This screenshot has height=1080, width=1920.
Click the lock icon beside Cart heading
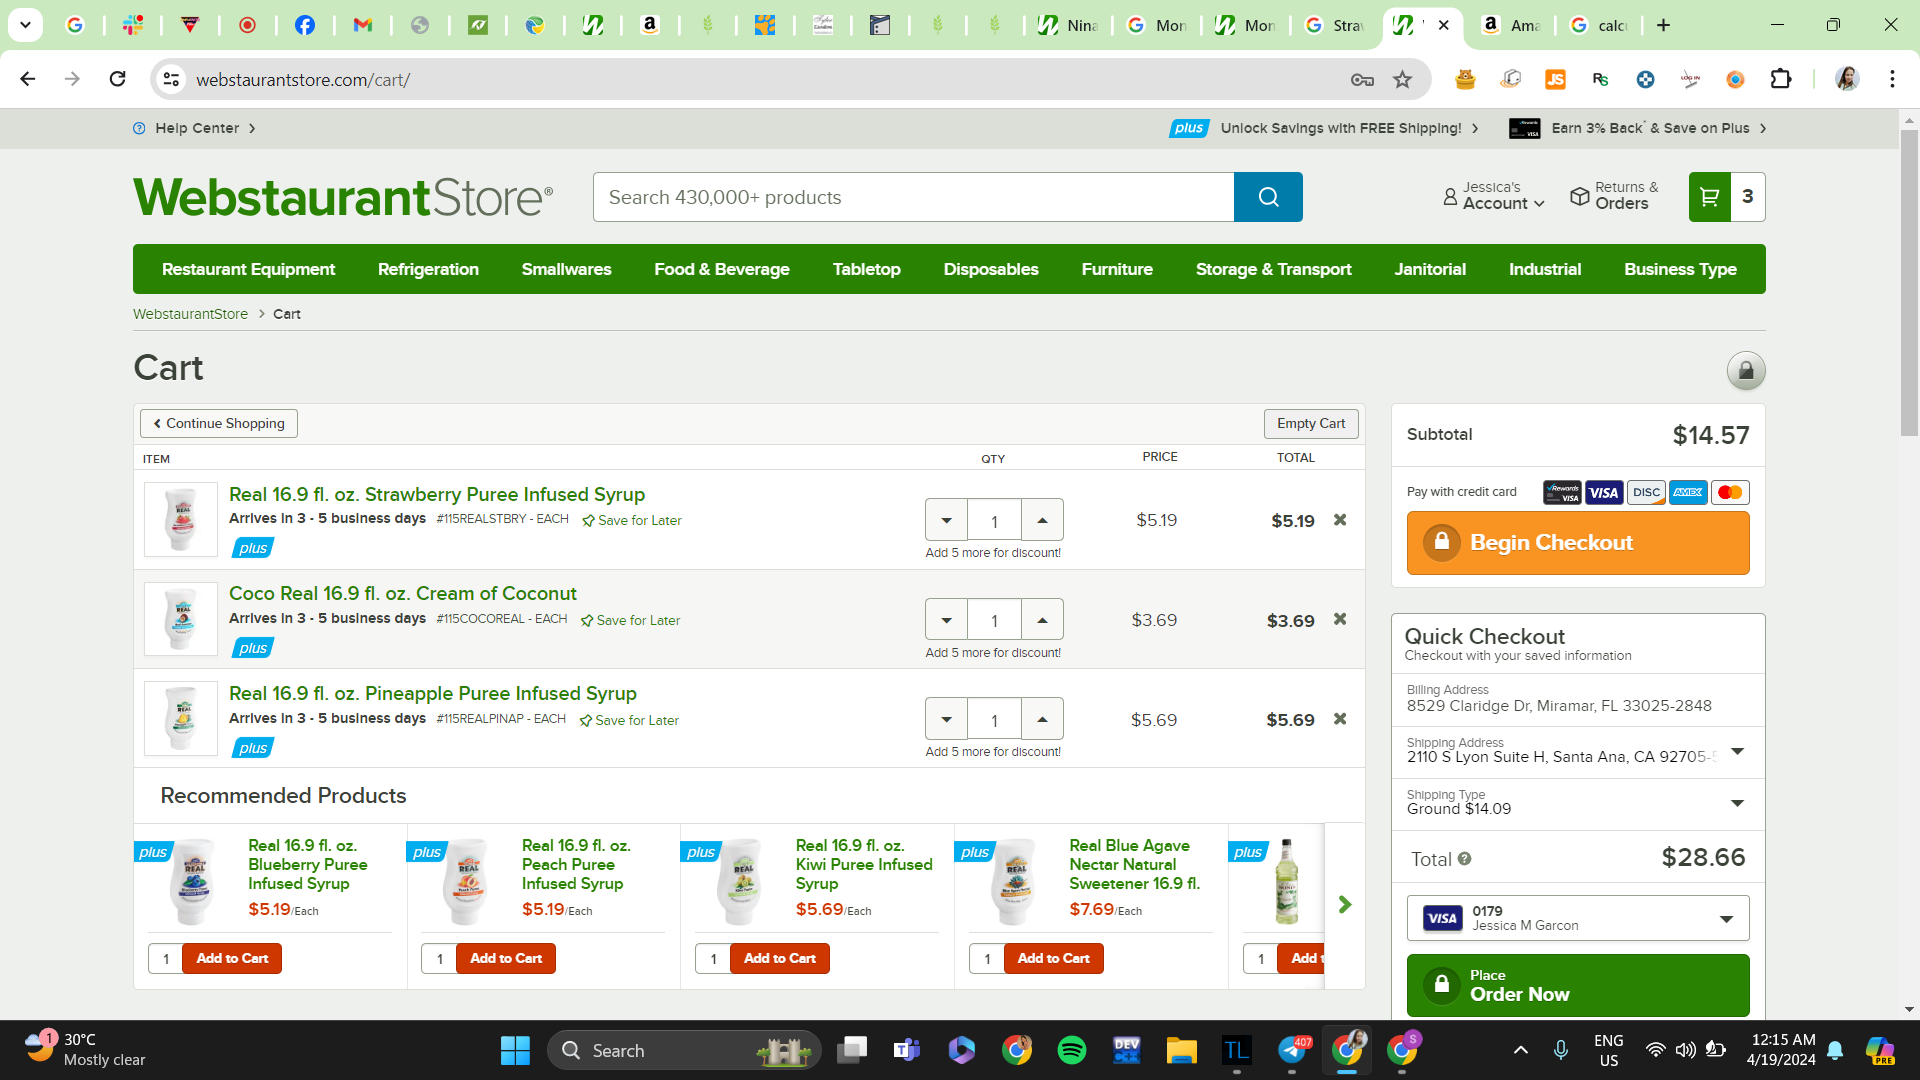1746,371
